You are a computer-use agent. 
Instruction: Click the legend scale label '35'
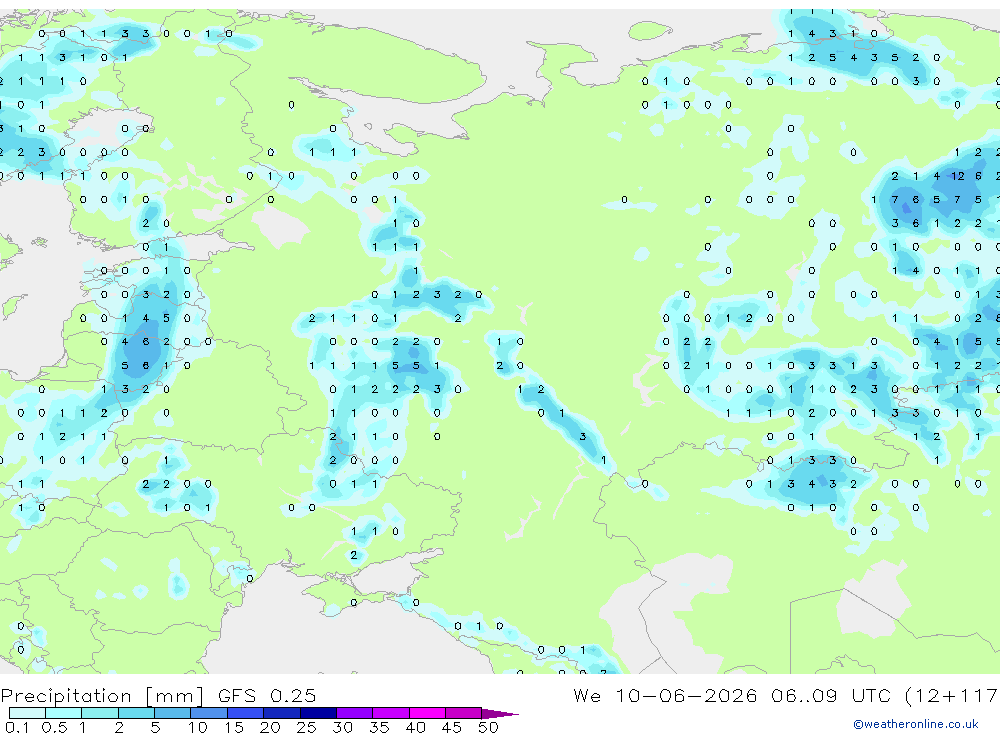tap(379, 727)
